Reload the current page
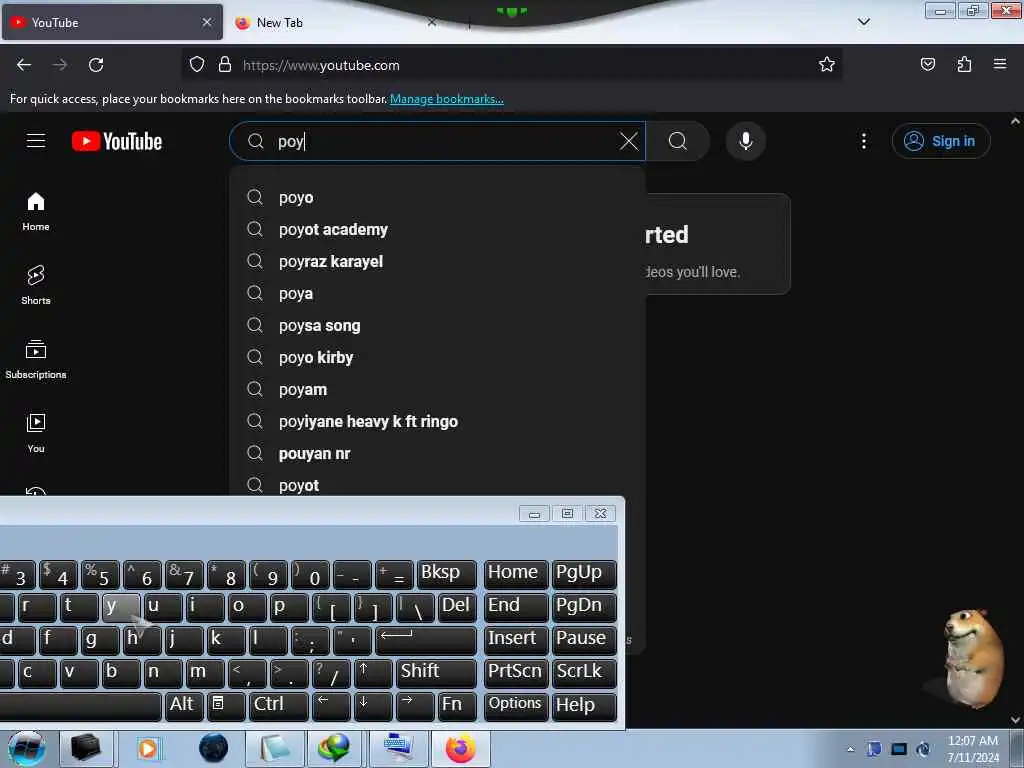Viewport: 1024px width, 768px height. pos(96,65)
